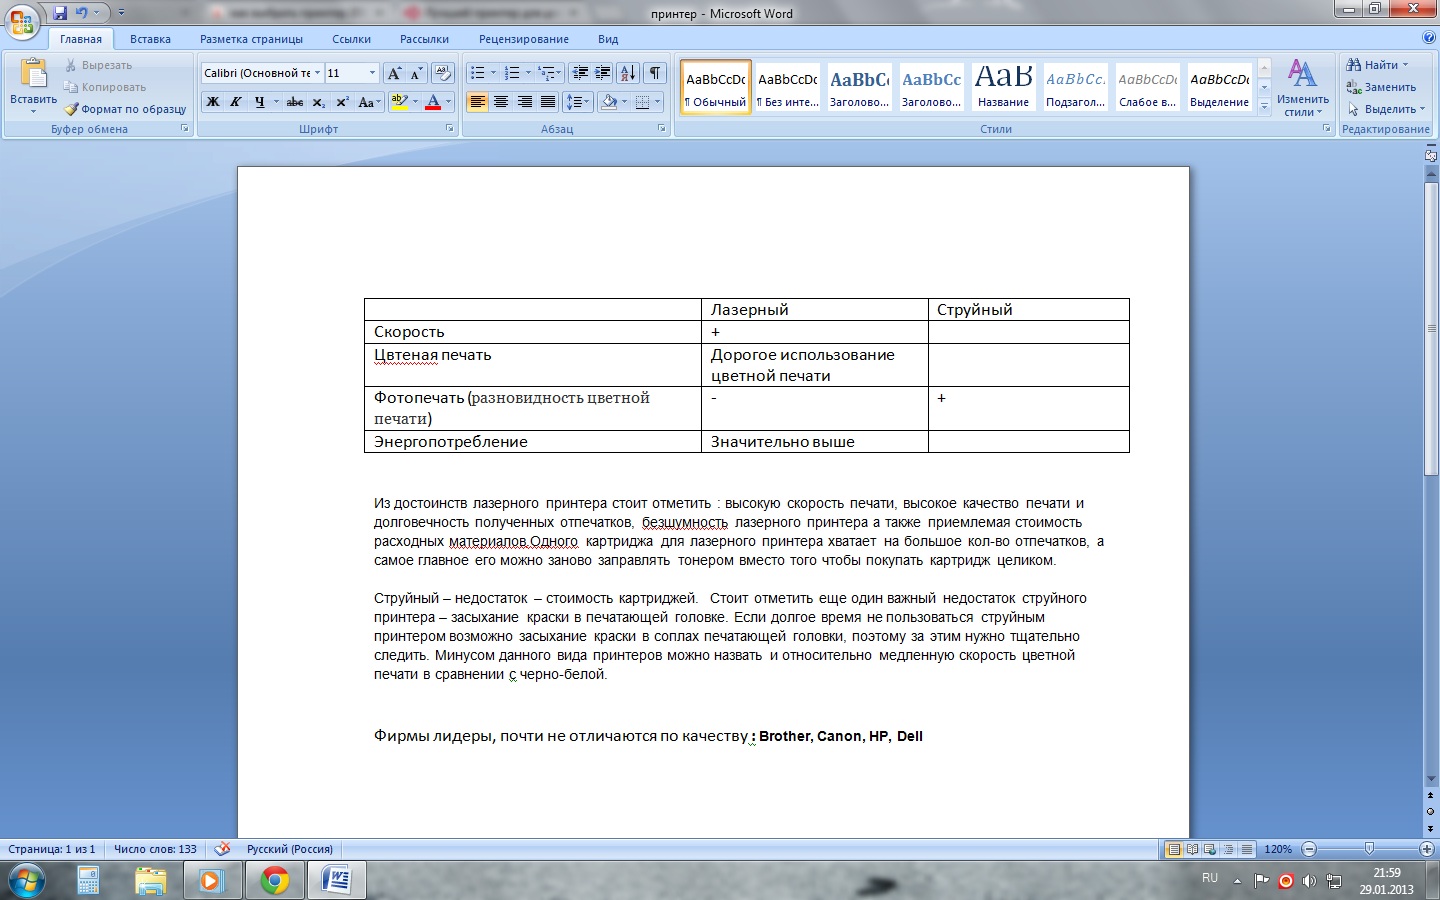Click the empty Струйный cell in Скорость row
The height and width of the screenshot is (900, 1440).
[1028, 332]
